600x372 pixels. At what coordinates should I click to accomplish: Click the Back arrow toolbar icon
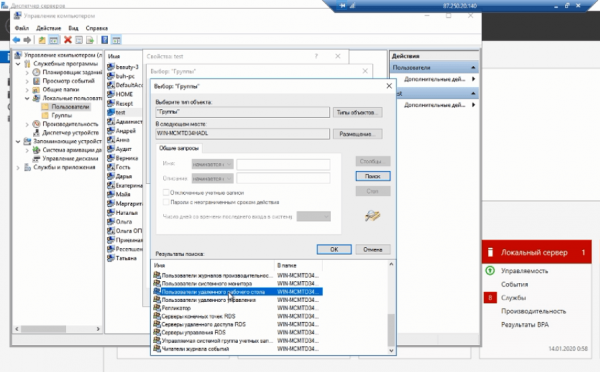tap(16, 40)
